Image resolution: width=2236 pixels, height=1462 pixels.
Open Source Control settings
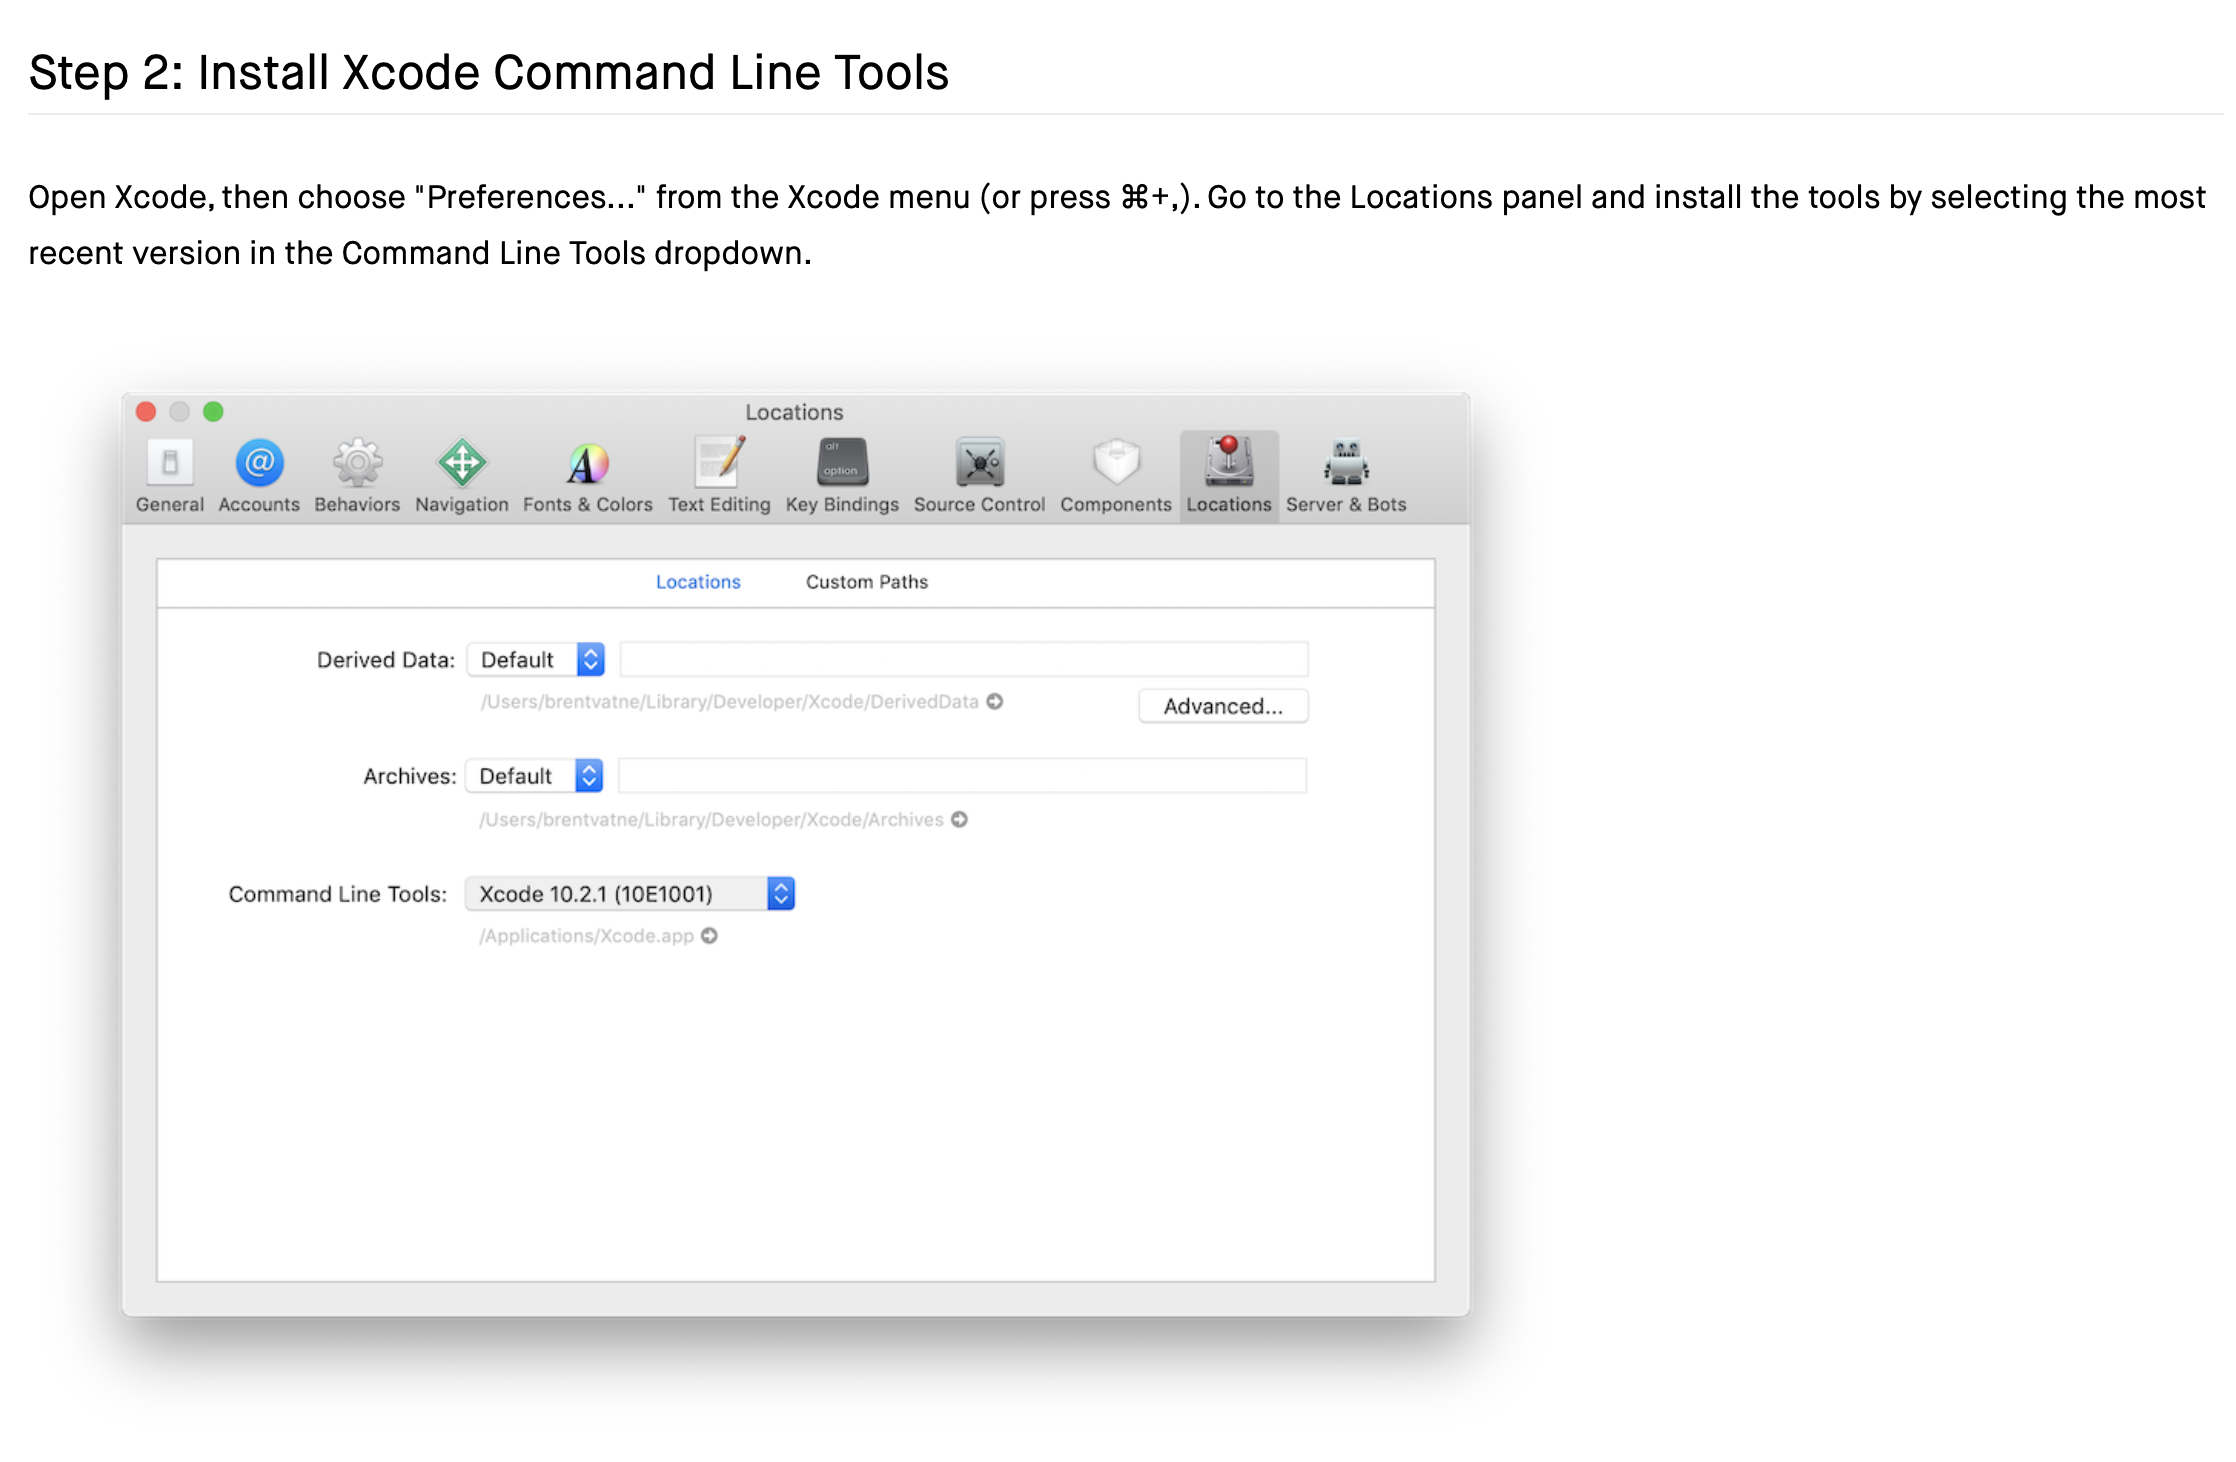click(x=979, y=470)
